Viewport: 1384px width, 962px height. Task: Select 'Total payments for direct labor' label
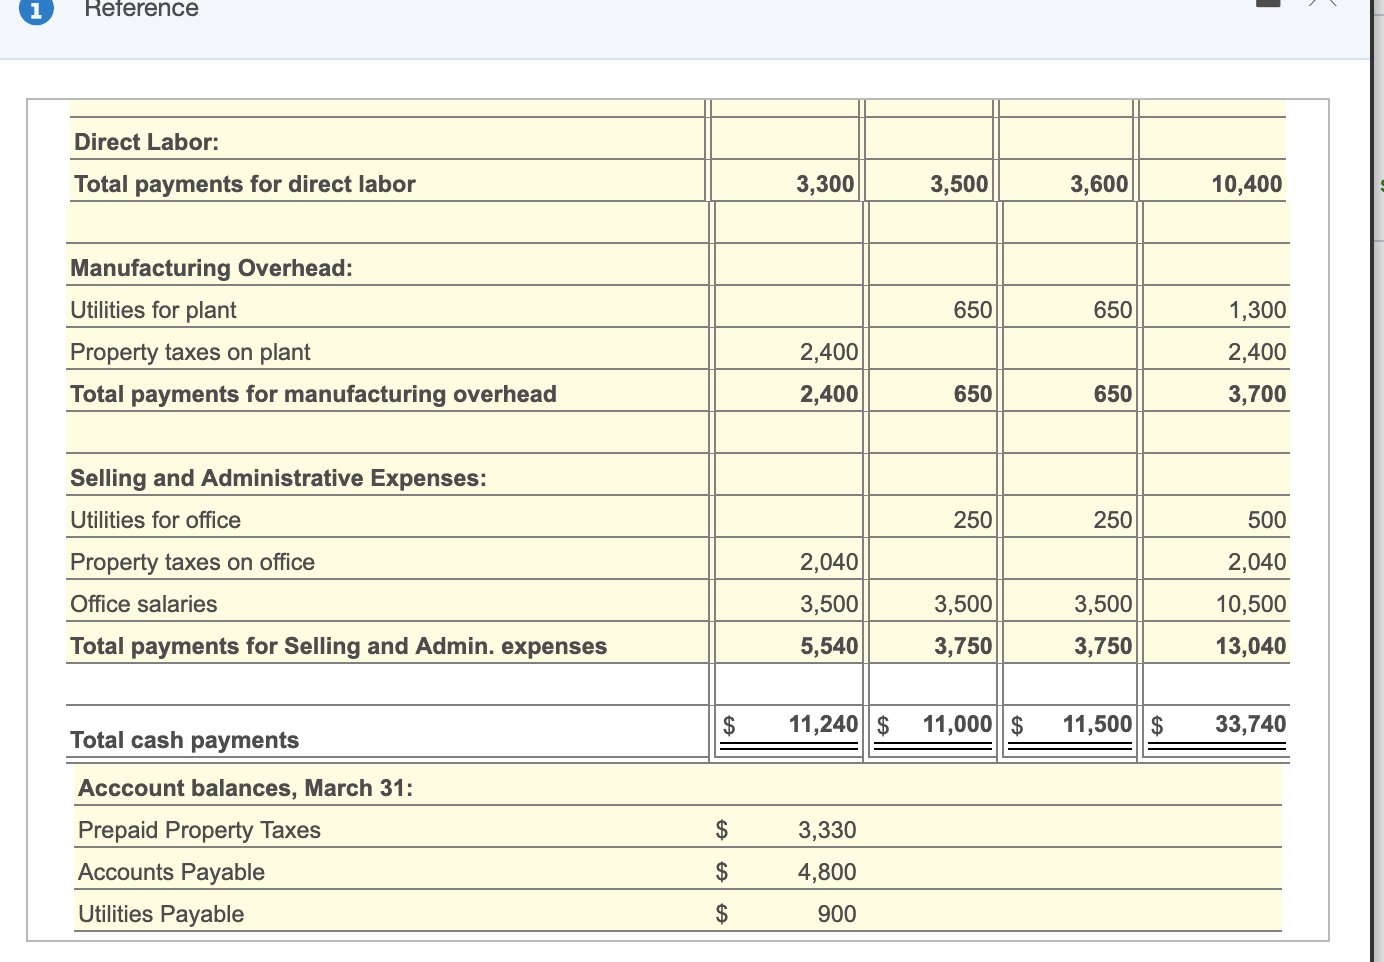click(245, 184)
